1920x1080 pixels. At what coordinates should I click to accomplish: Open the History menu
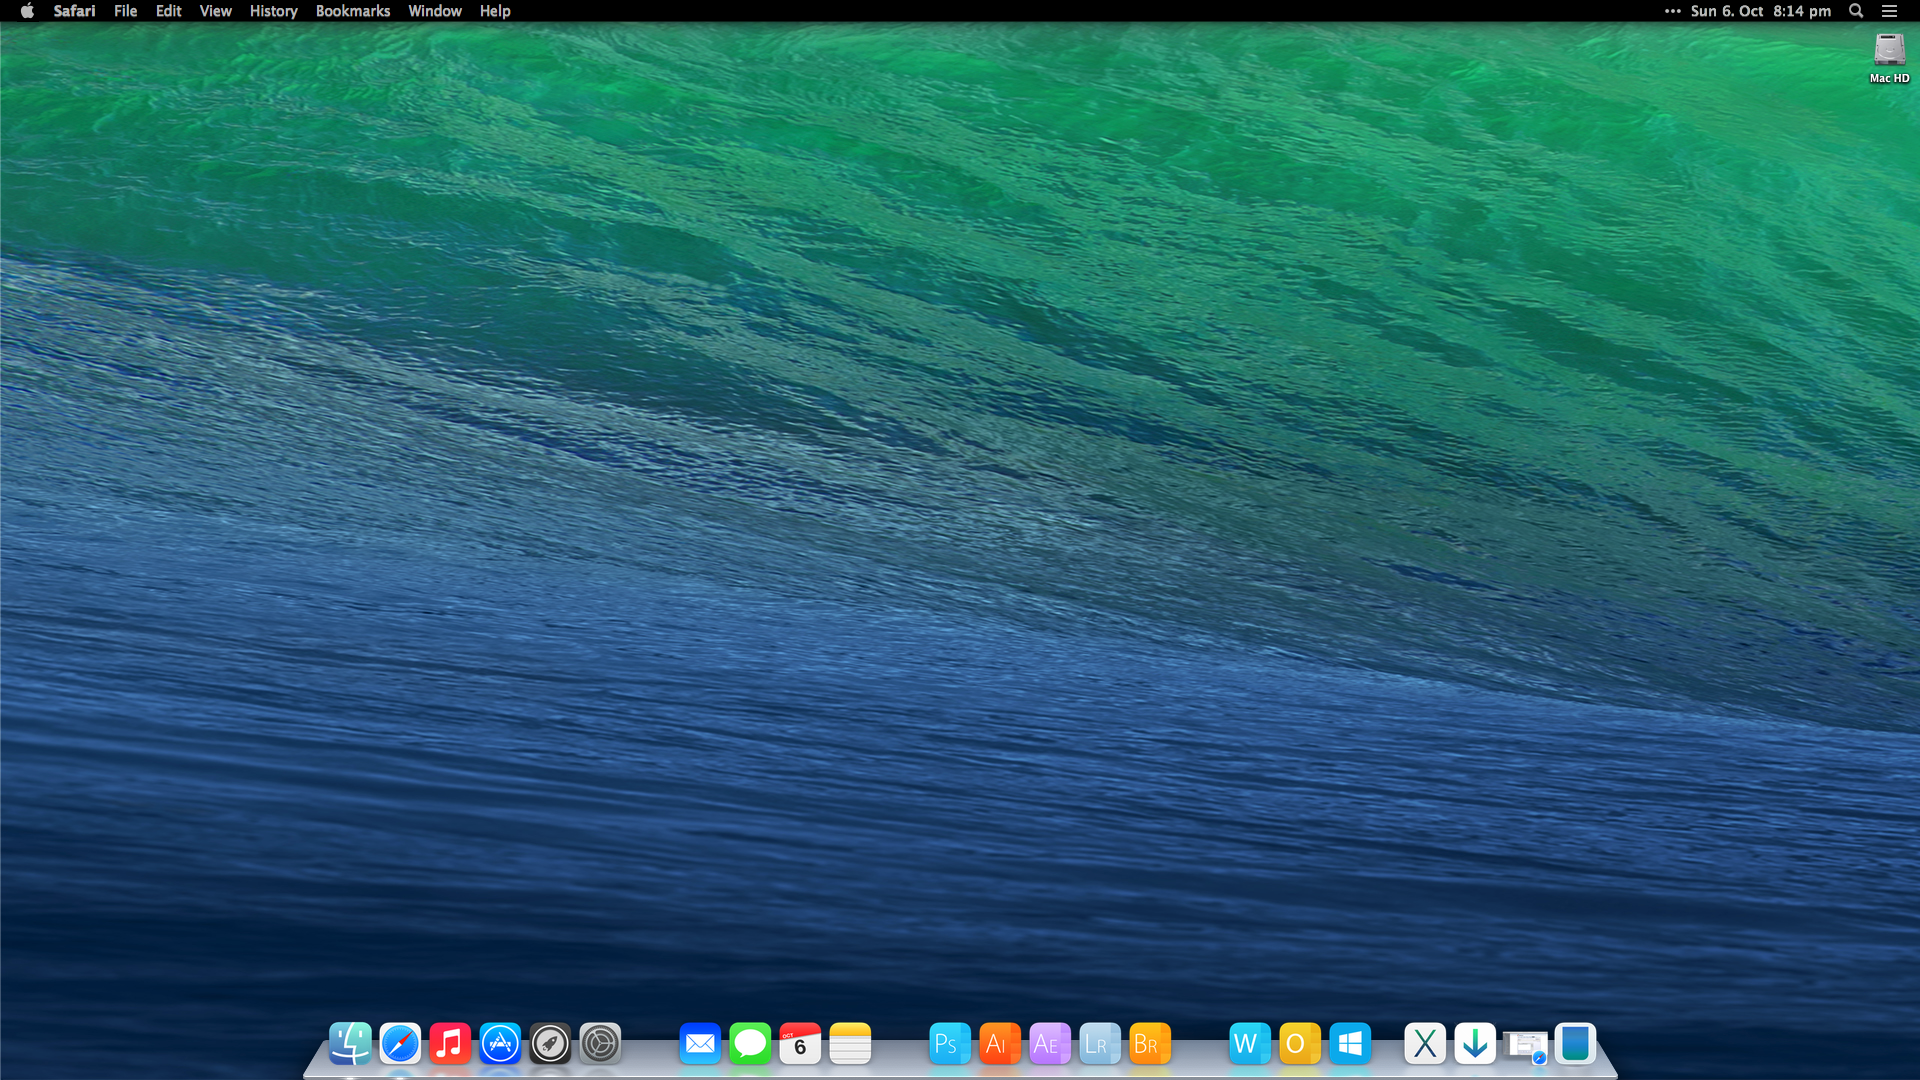click(x=273, y=11)
